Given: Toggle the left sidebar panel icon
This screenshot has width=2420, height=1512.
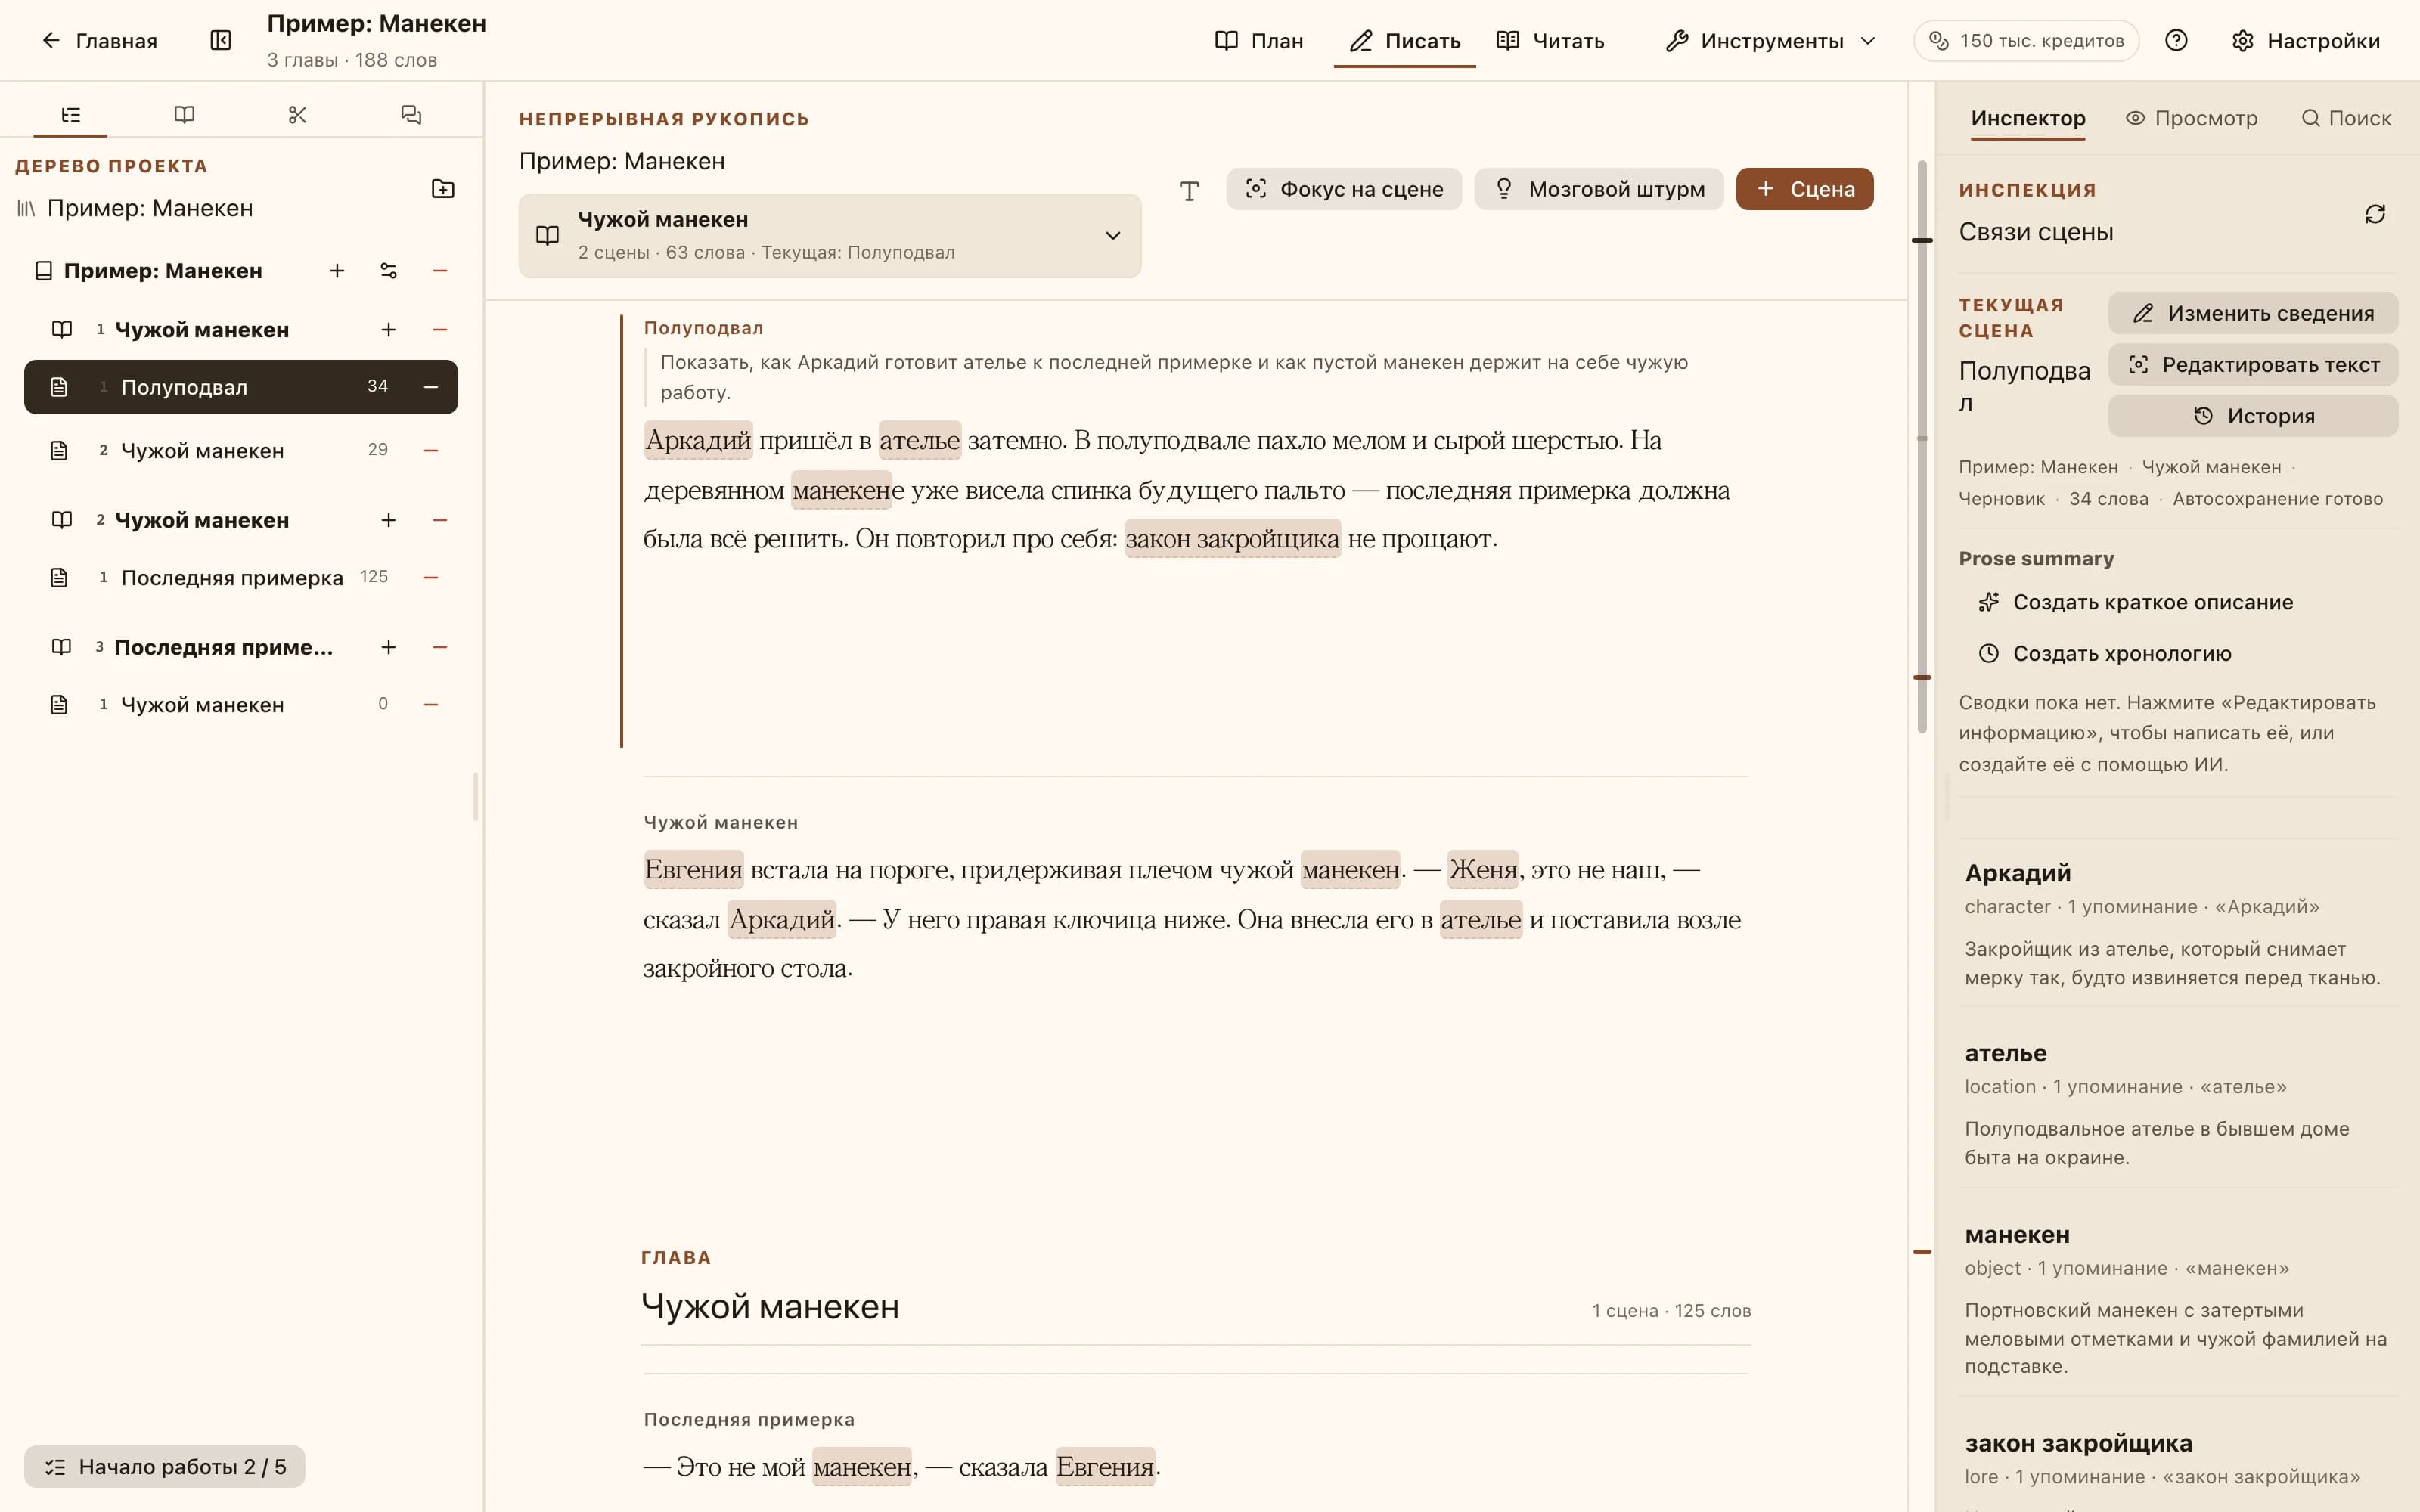Looking at the screenshot, I should (x=221, y=41).
